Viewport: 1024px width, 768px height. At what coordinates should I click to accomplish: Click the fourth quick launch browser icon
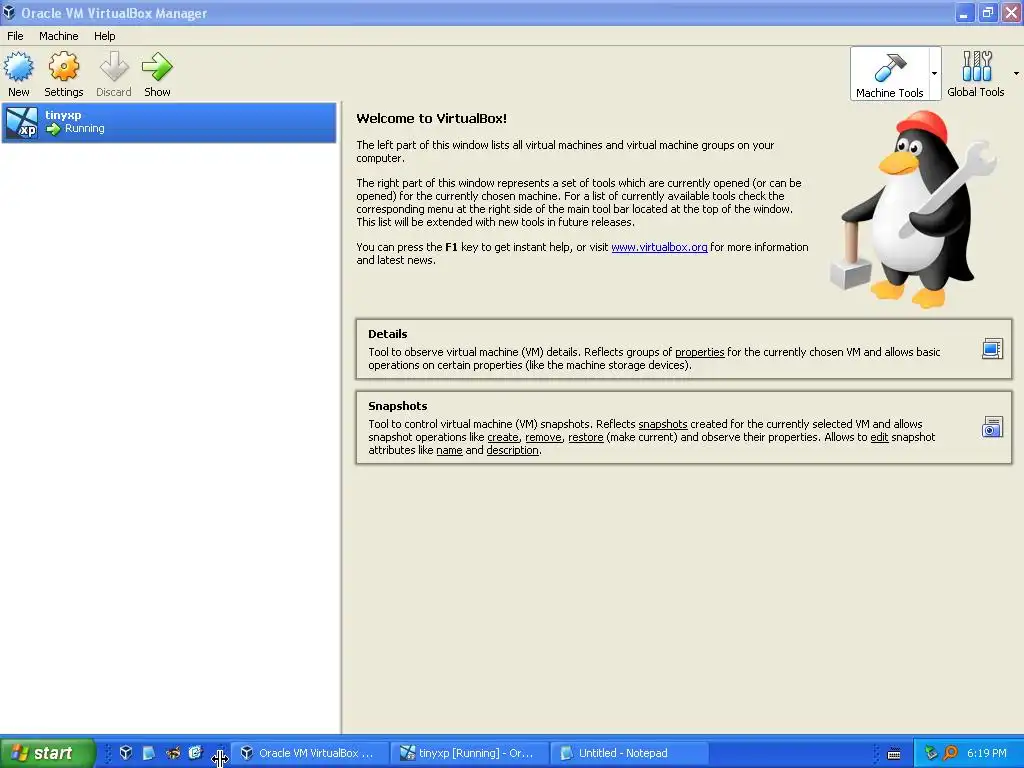195,753
